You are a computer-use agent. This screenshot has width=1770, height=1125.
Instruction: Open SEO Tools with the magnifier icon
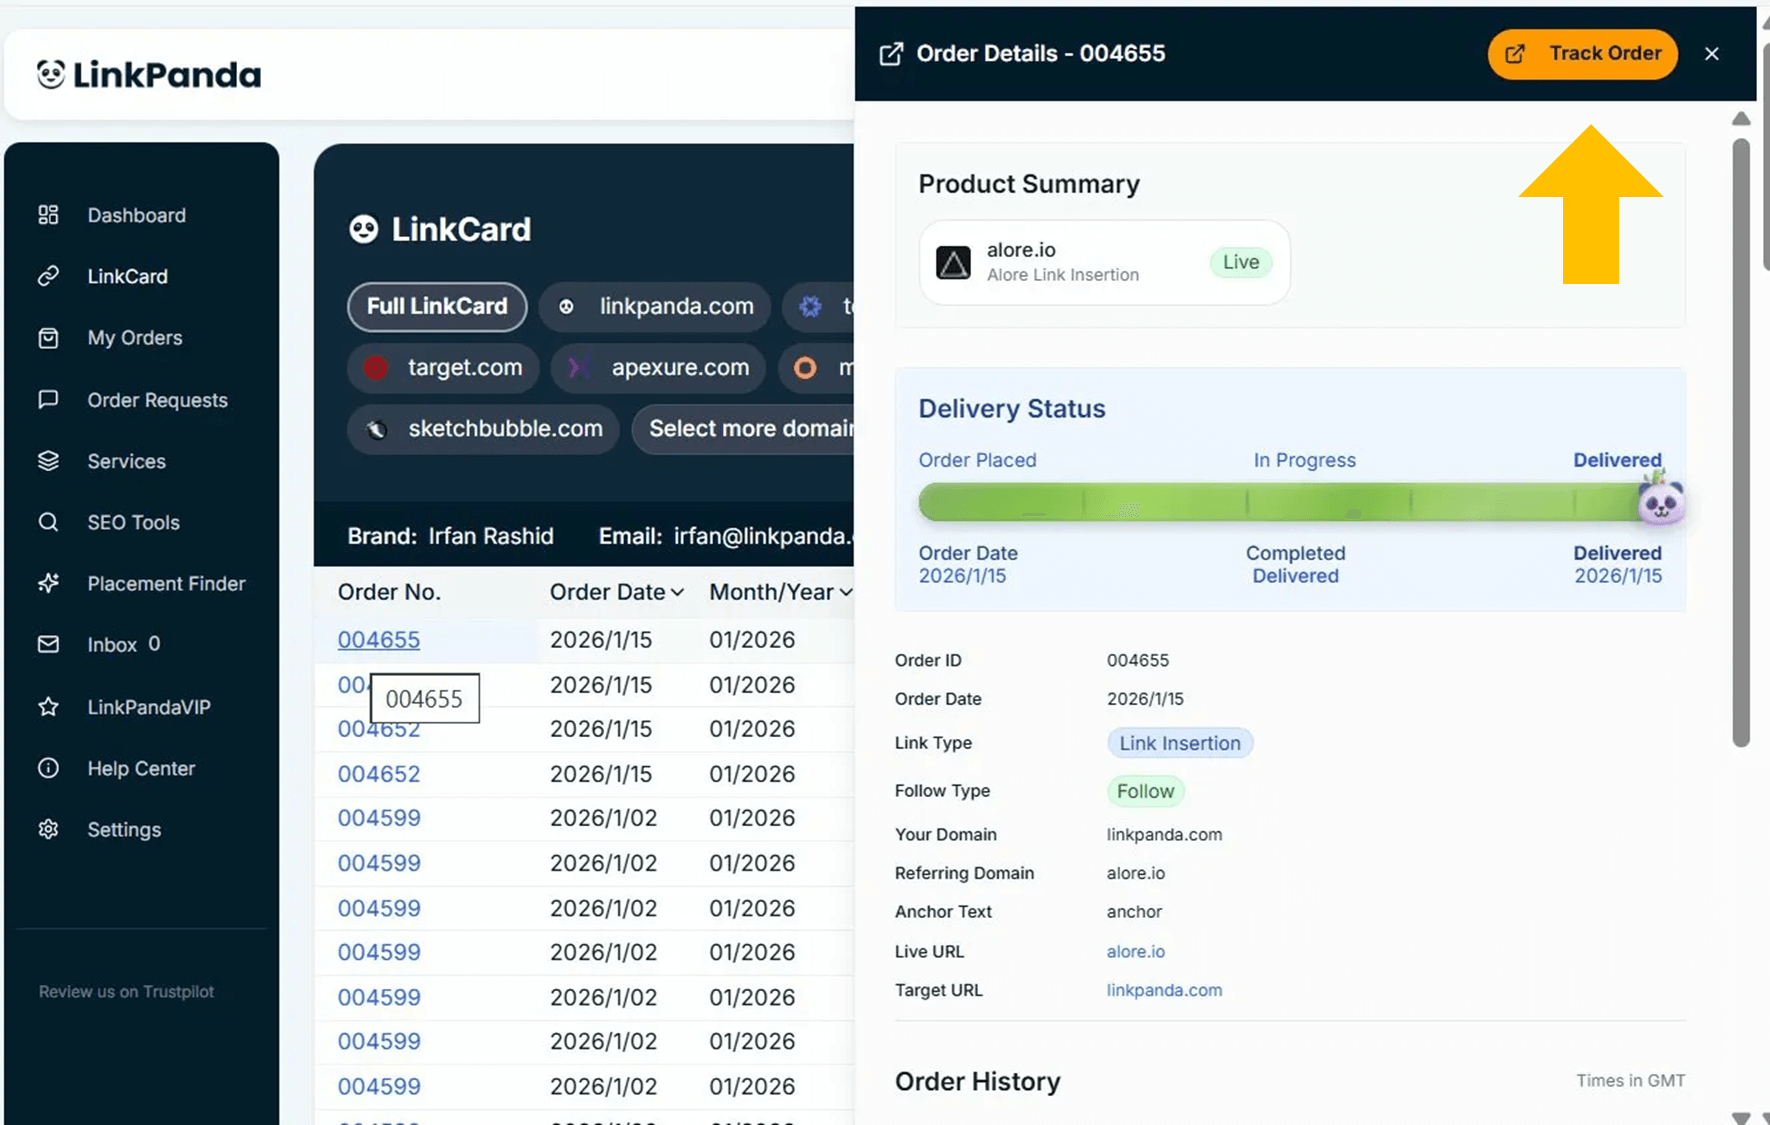click(48, 522)
